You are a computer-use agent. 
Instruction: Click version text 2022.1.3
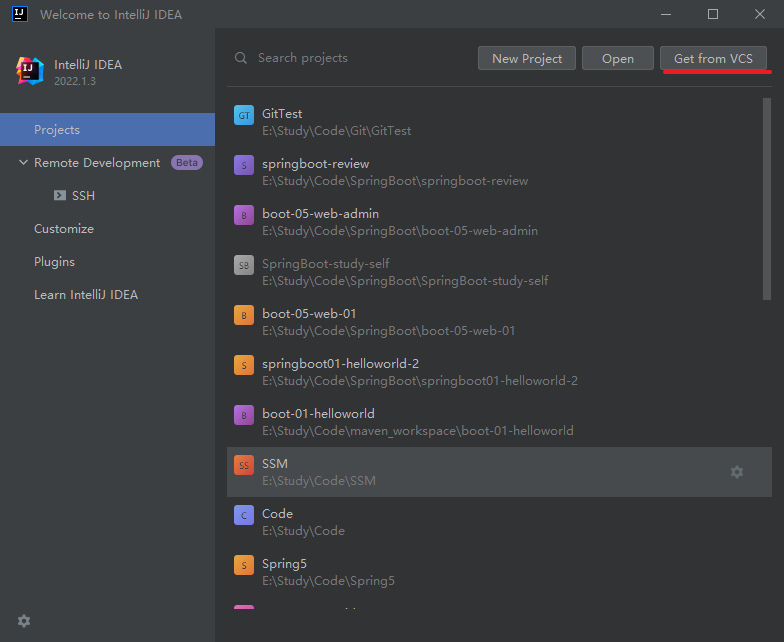(x=74, y=81)
